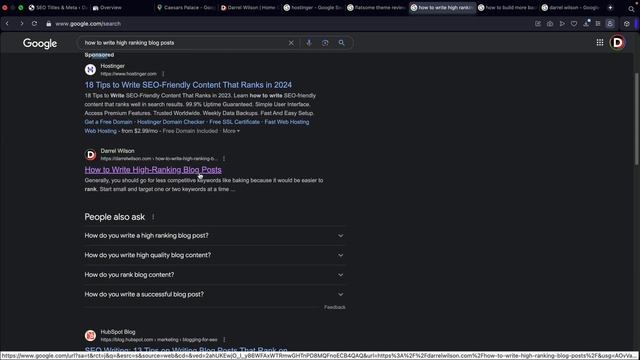This screenshot has height=360, width=640.
Task: Open the tab search magnifier icon
Action: point(631,8)
